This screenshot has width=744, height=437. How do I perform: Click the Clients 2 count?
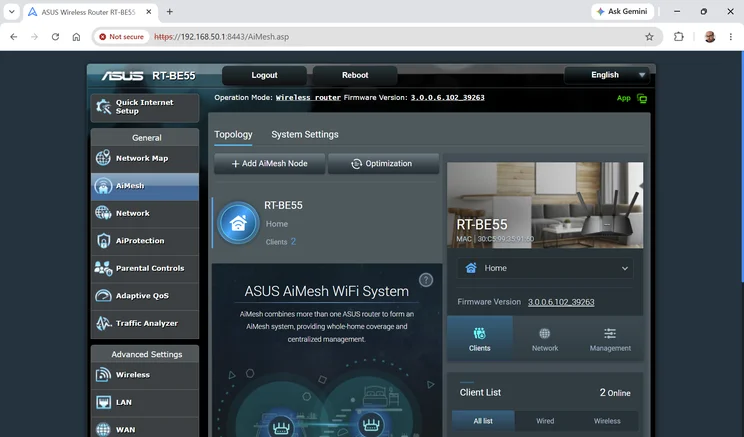[x=280, y=242]
